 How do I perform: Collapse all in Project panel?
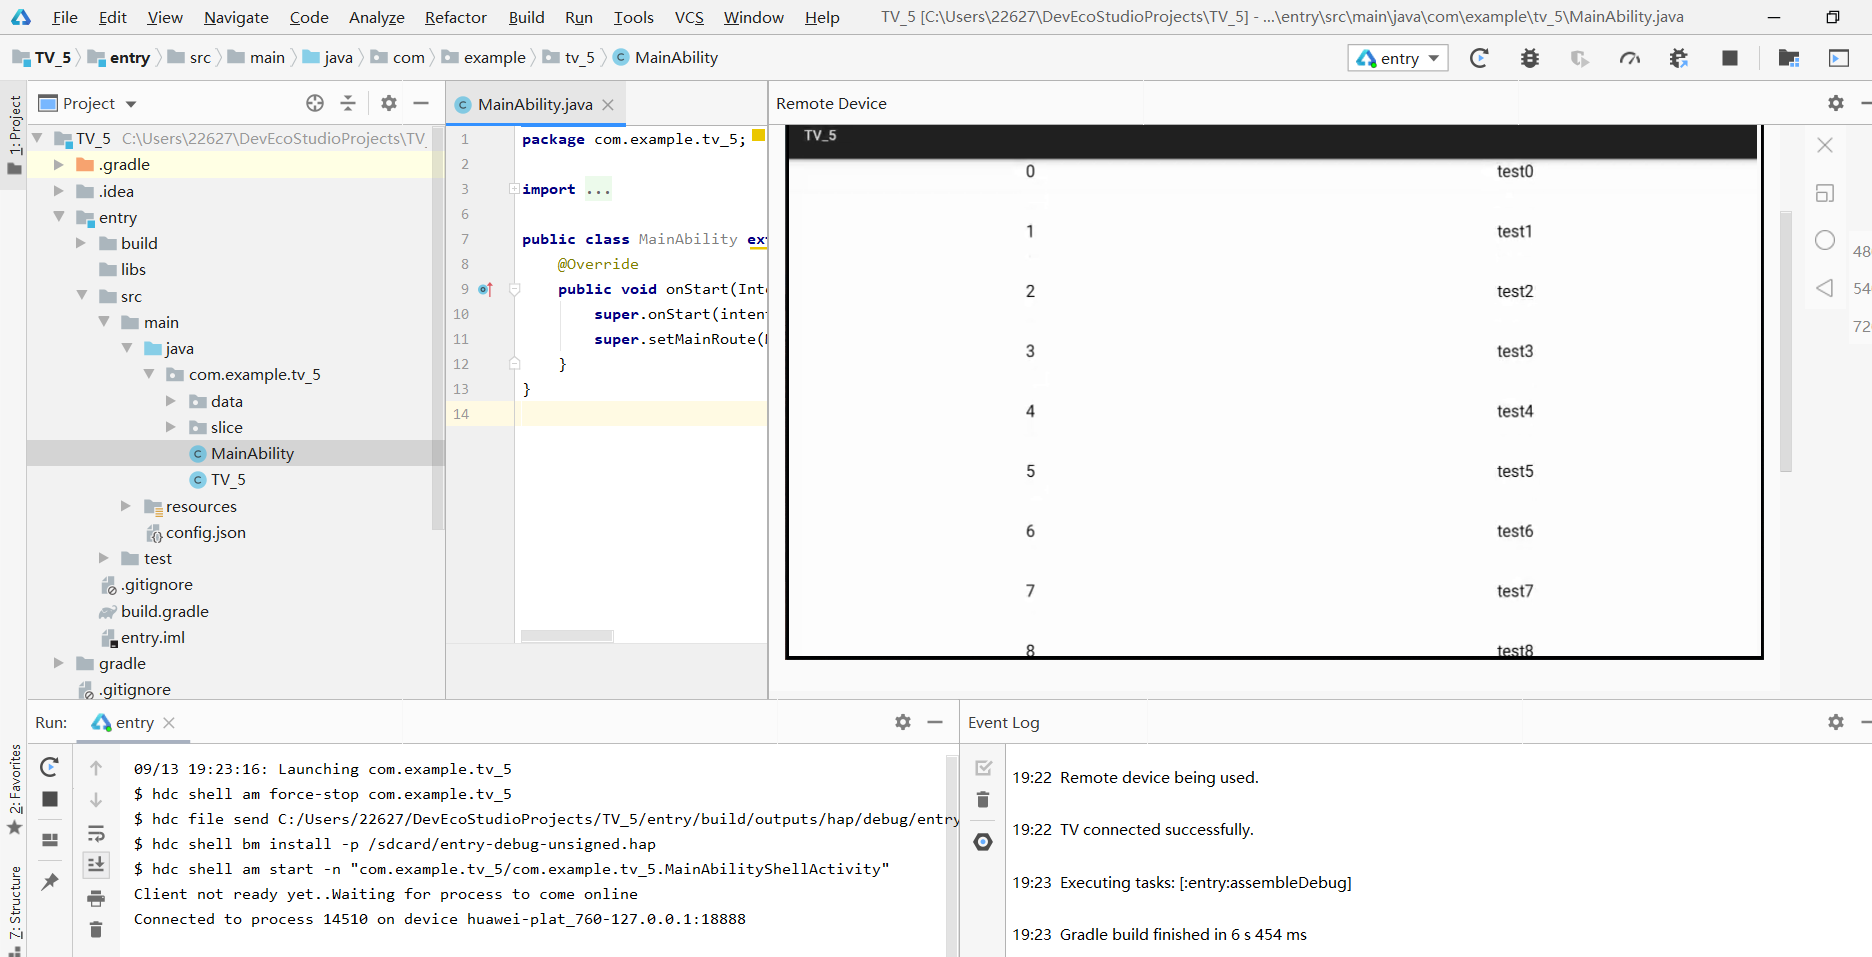(348, 103)
